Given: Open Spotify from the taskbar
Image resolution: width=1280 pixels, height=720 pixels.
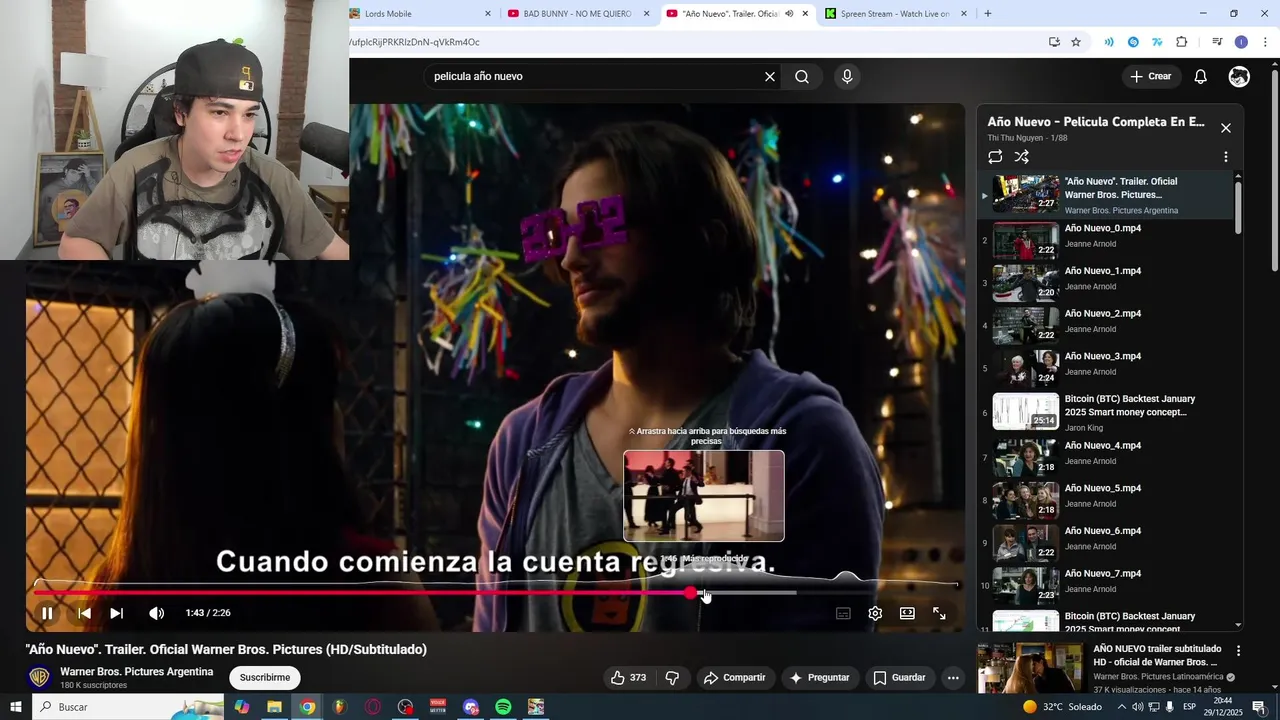Looking at the screenshot, I should (x=504, y=707).
